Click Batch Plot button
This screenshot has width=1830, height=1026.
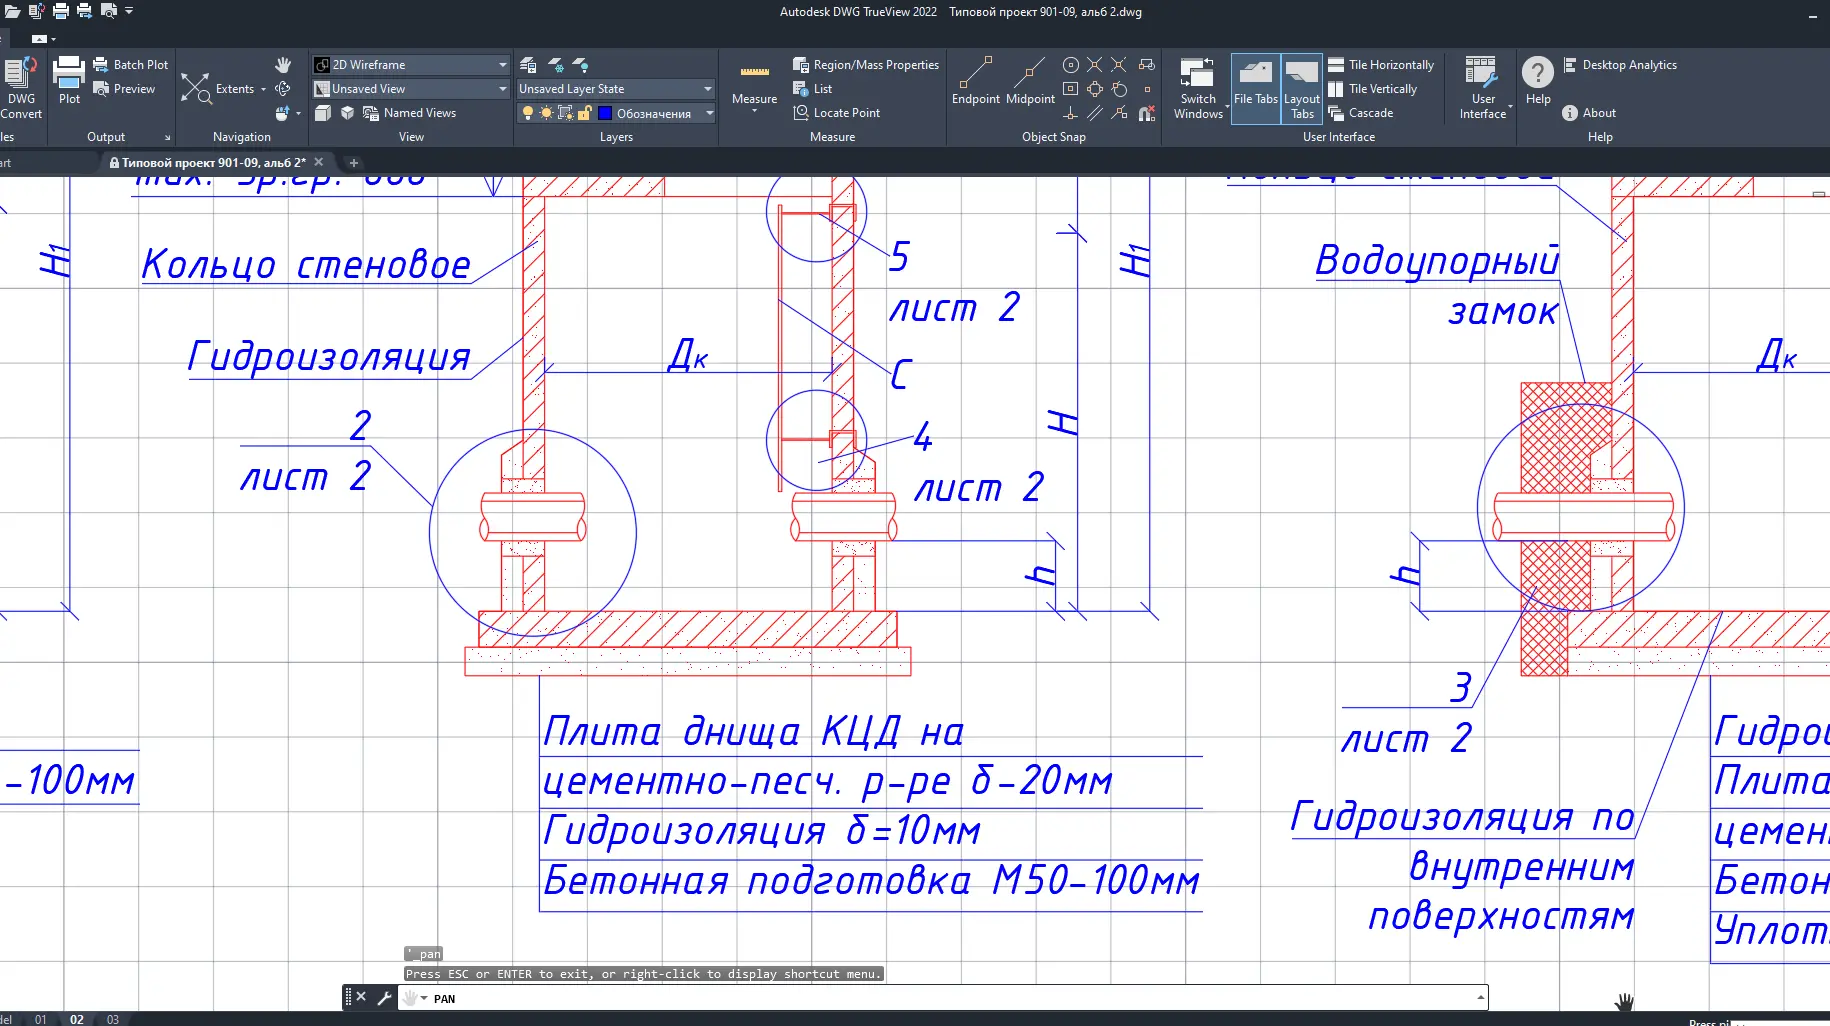point(131,65)
